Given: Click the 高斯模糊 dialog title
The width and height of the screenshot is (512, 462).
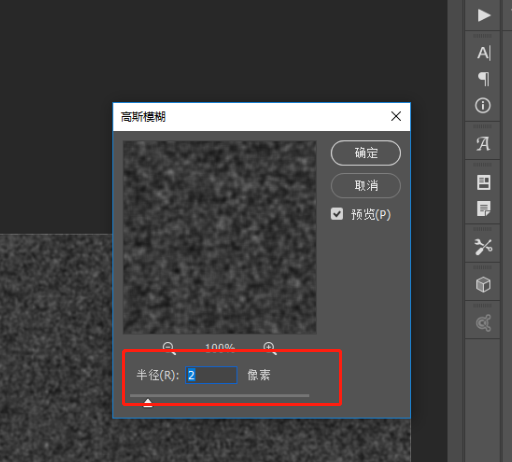Looking at the screenshot, I should pos(143,117).
